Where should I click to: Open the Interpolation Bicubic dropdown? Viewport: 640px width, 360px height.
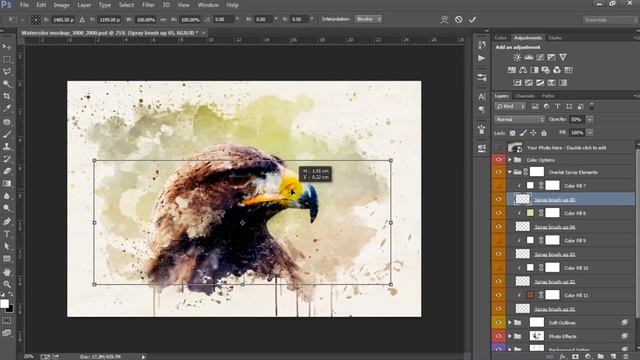pos(369,19)
